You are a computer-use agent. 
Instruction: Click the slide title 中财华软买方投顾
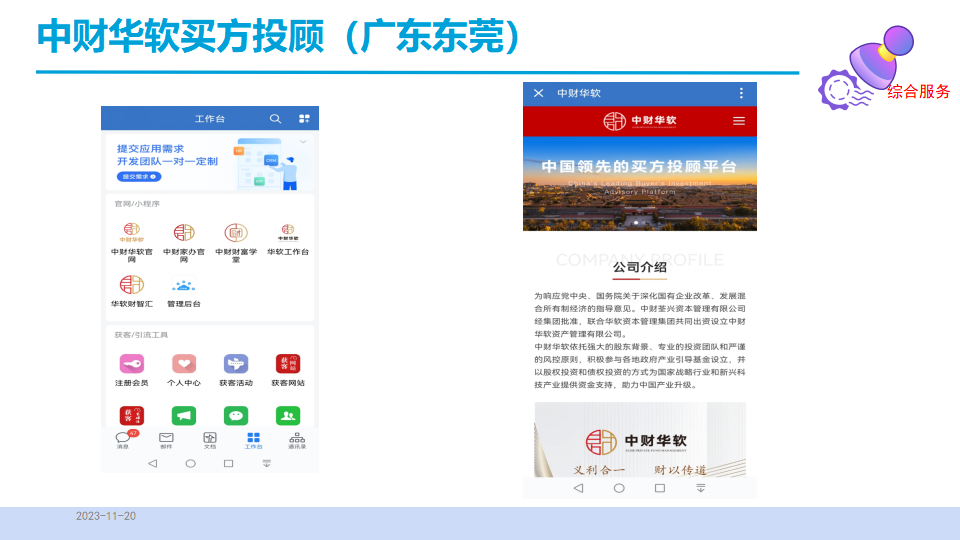[x=181, y=37]
